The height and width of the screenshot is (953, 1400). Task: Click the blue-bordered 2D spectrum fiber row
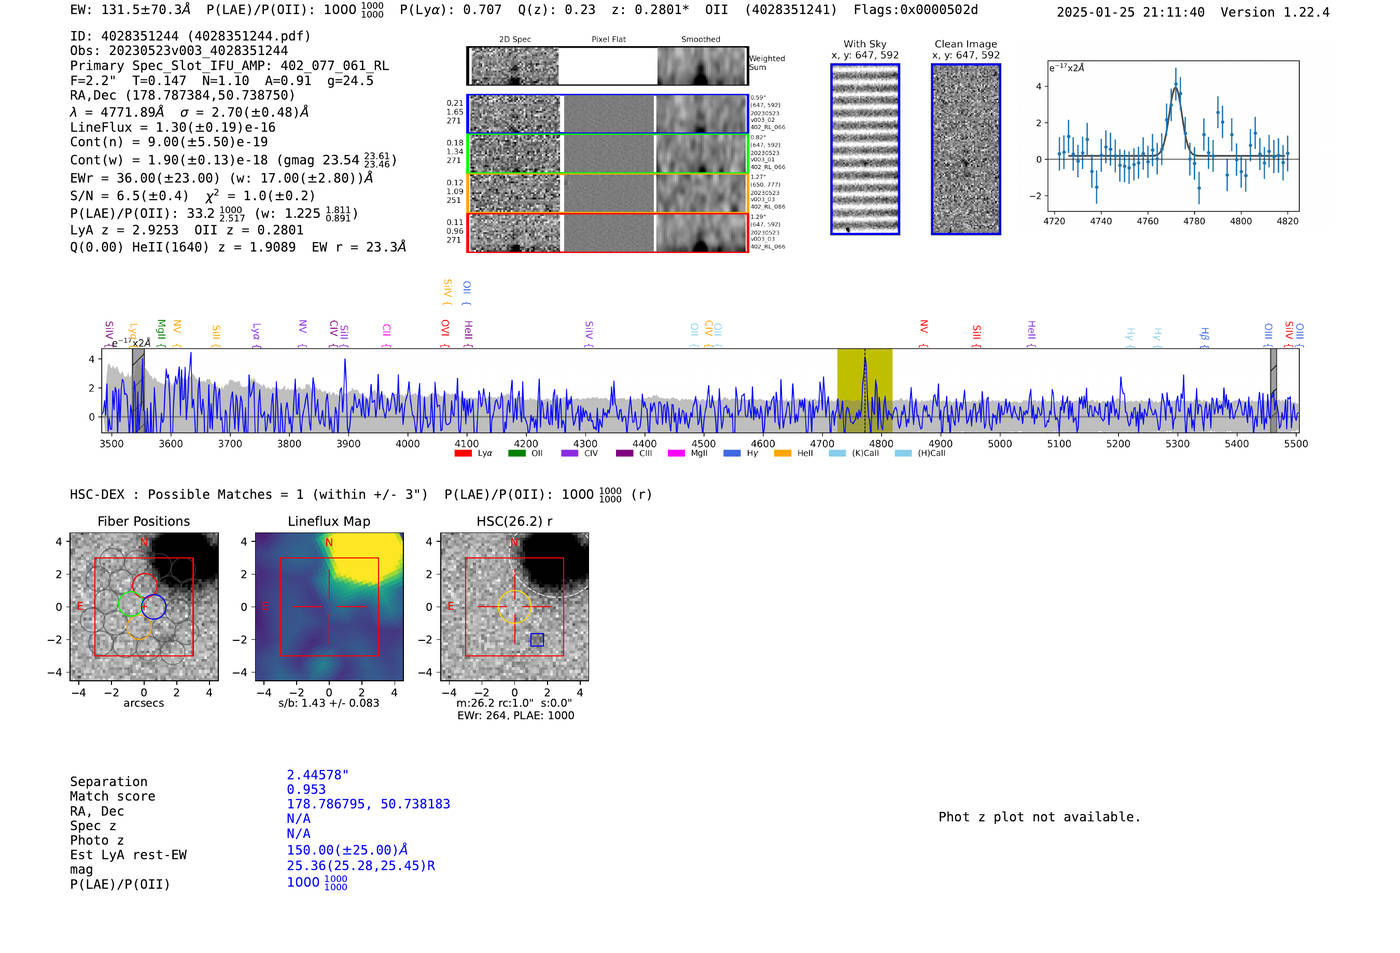pyautogui.click(x=607, y=114)
